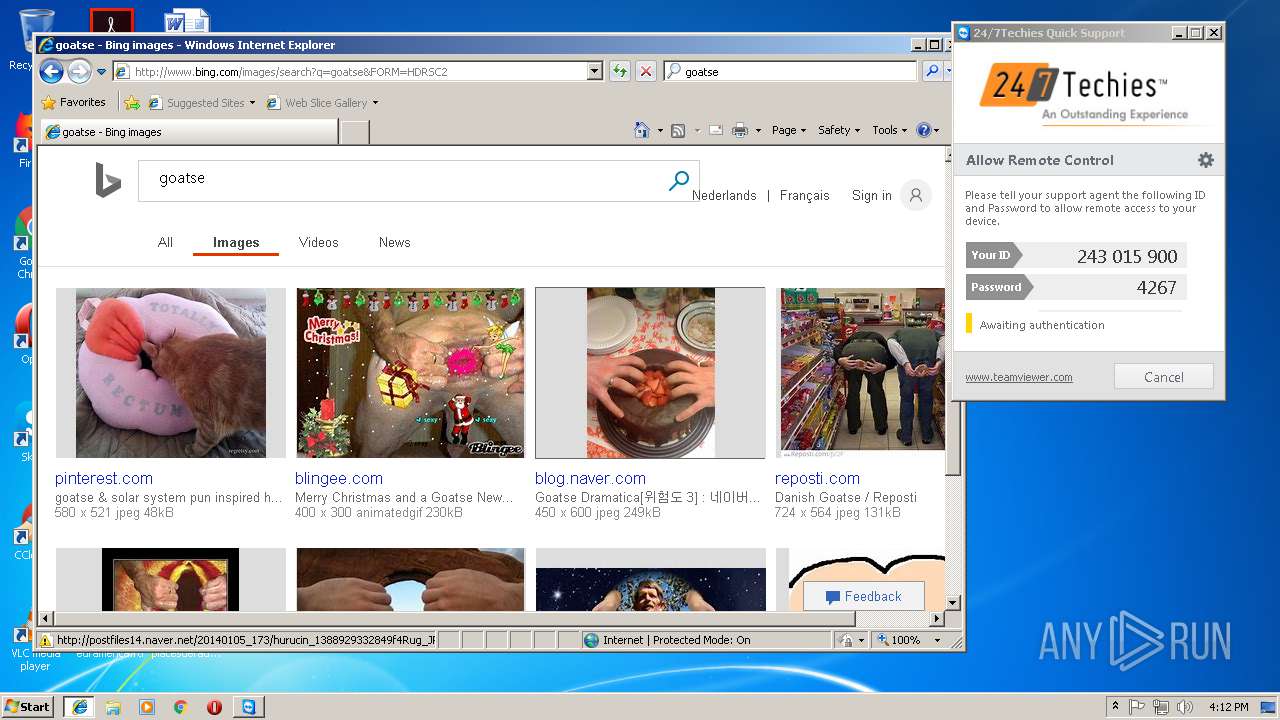Click the Bing logo
The height and width of the screenshot is (720, 1280).
107,180
